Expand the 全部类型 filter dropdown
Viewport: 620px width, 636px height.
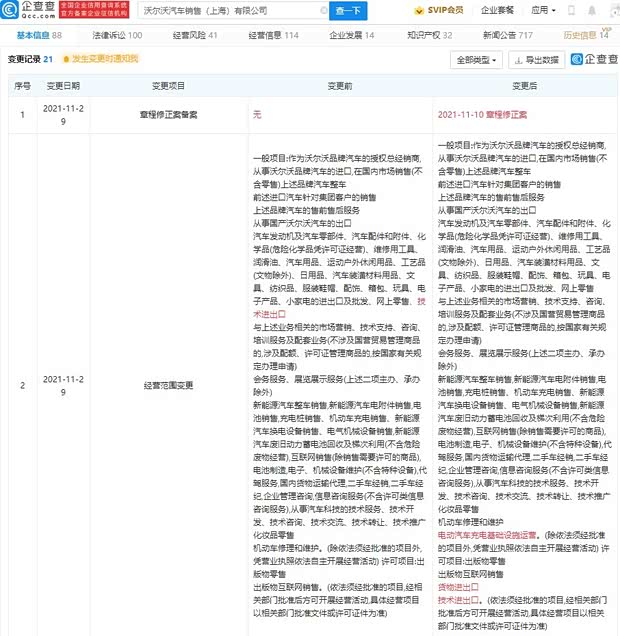pyautogui.click(x=476, y=60)
